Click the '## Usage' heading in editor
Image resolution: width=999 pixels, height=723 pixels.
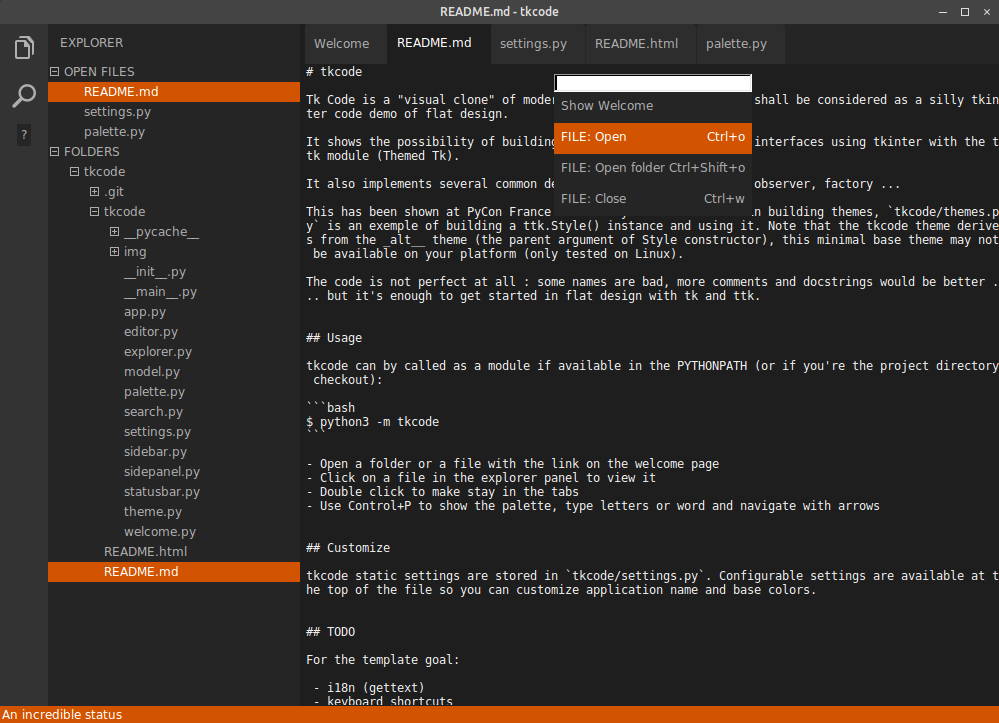(x=334, y=338)
